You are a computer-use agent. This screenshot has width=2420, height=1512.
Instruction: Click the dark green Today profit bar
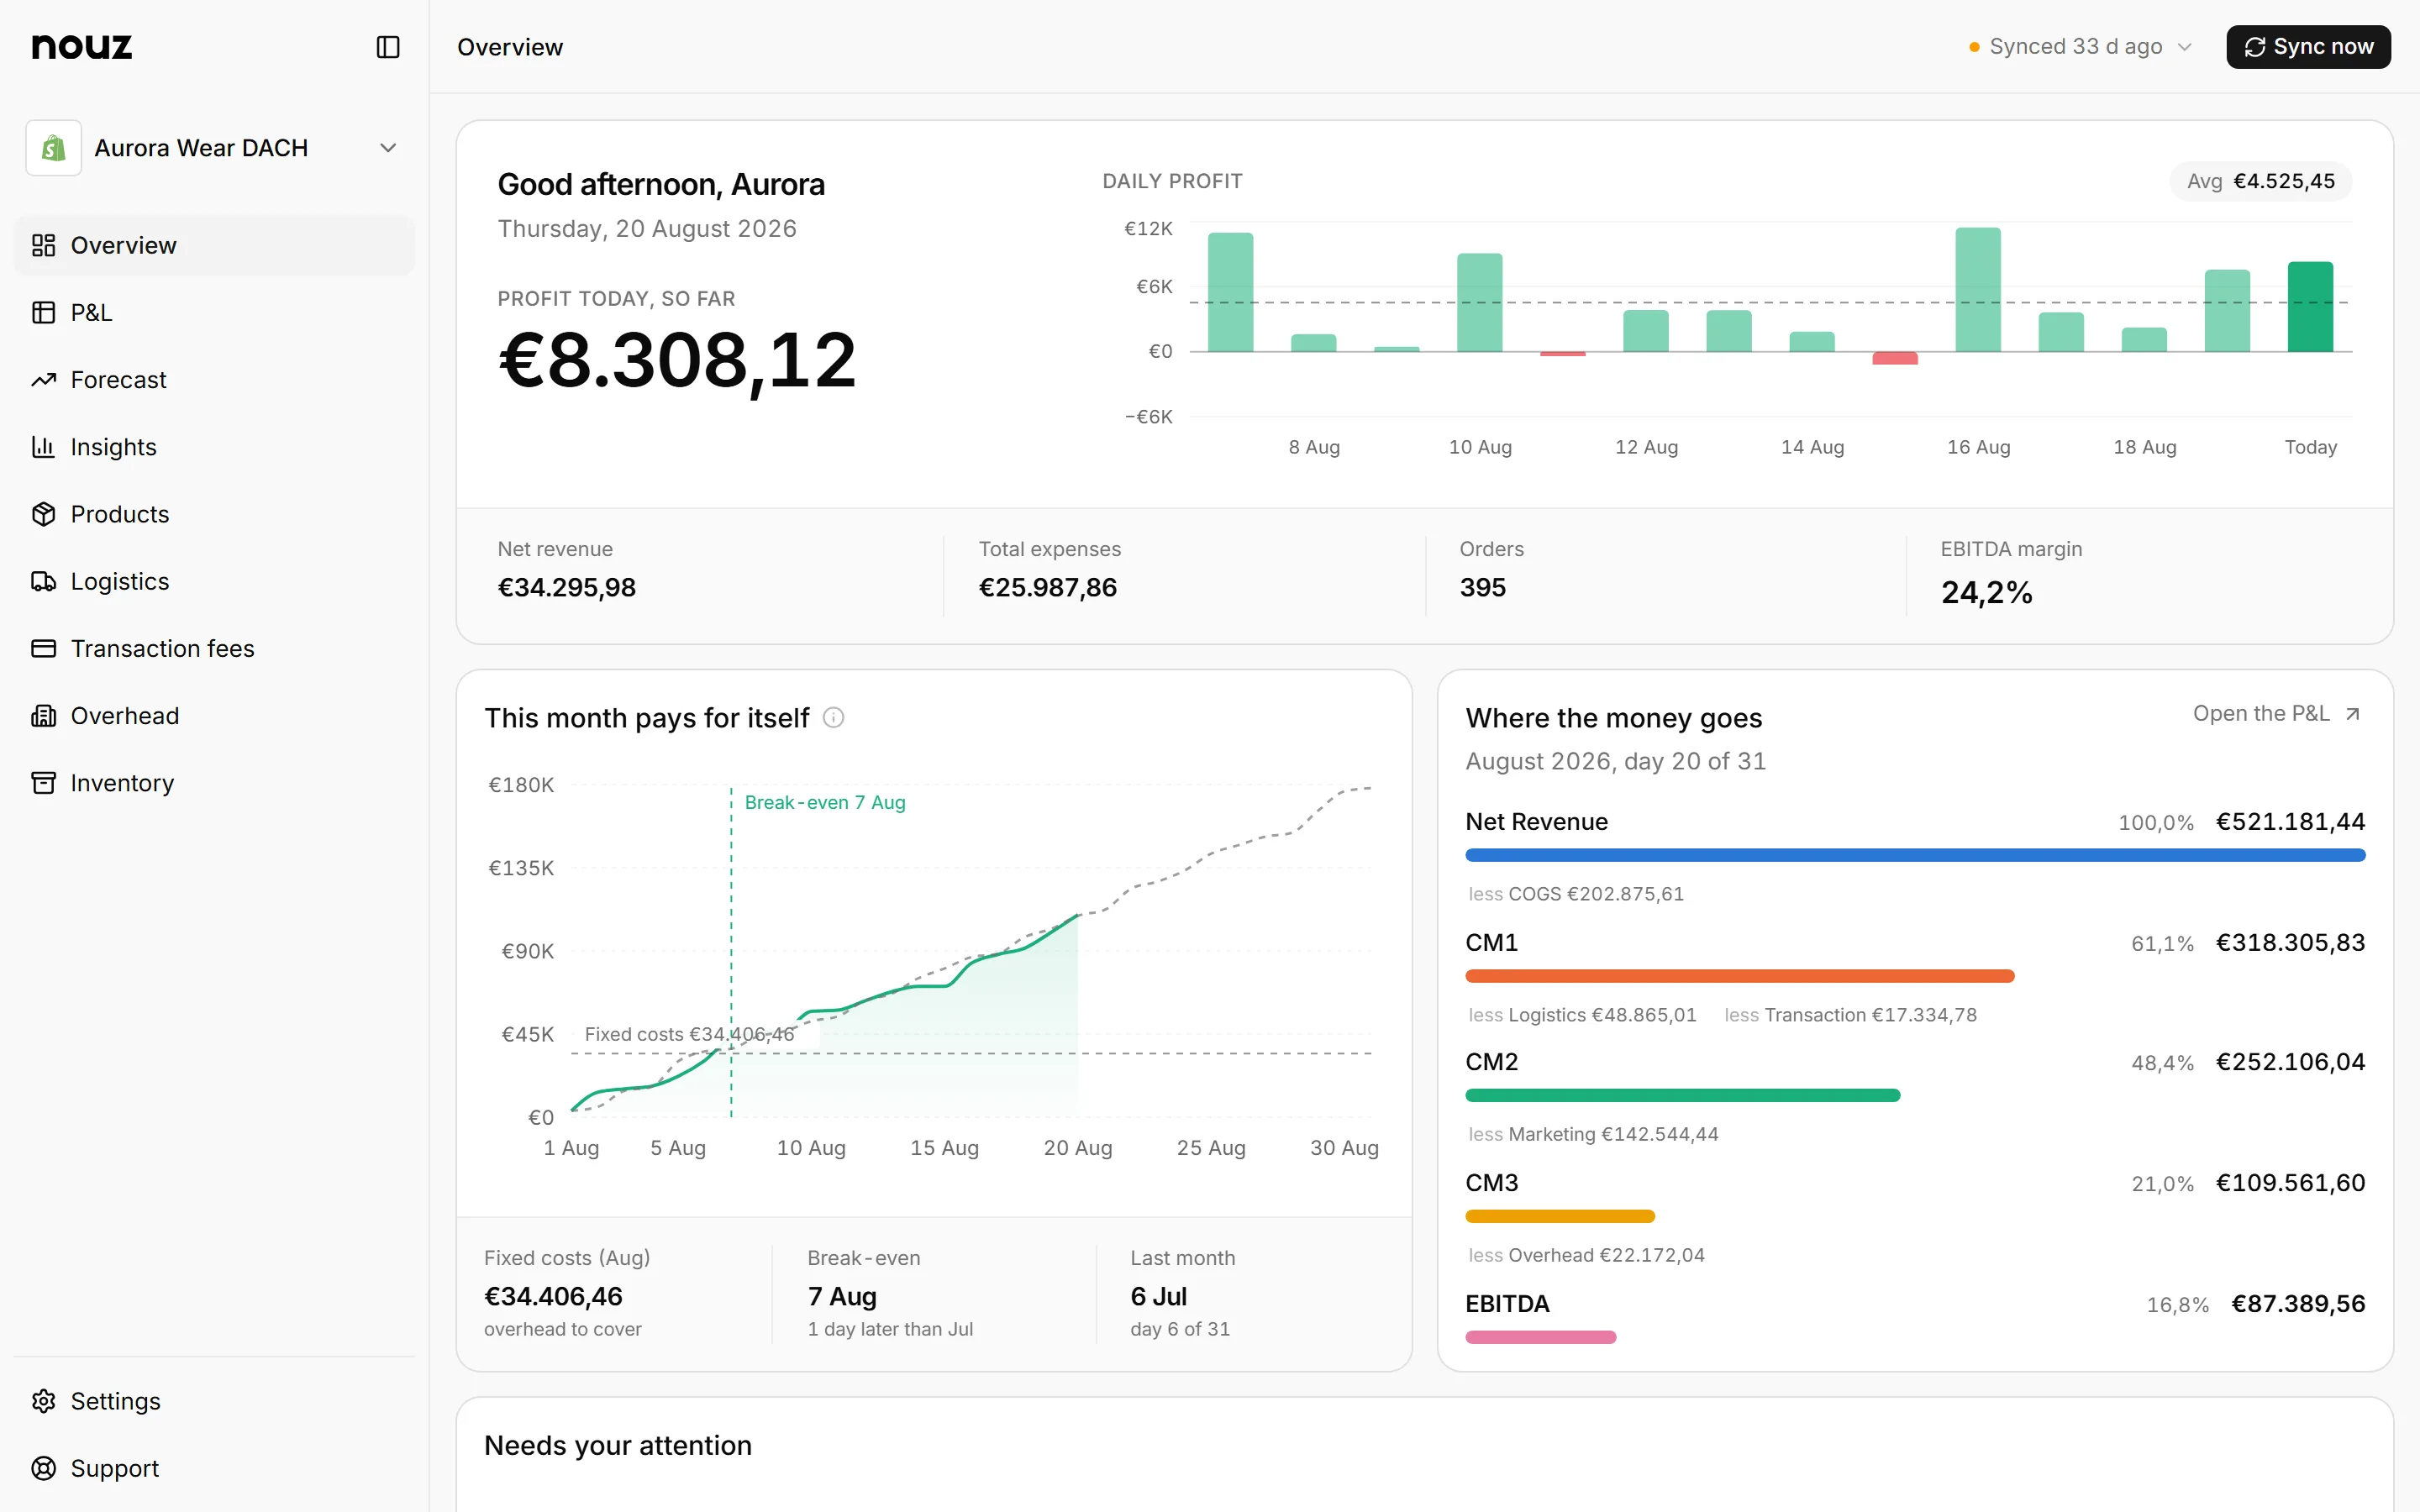click(2310, 307)
